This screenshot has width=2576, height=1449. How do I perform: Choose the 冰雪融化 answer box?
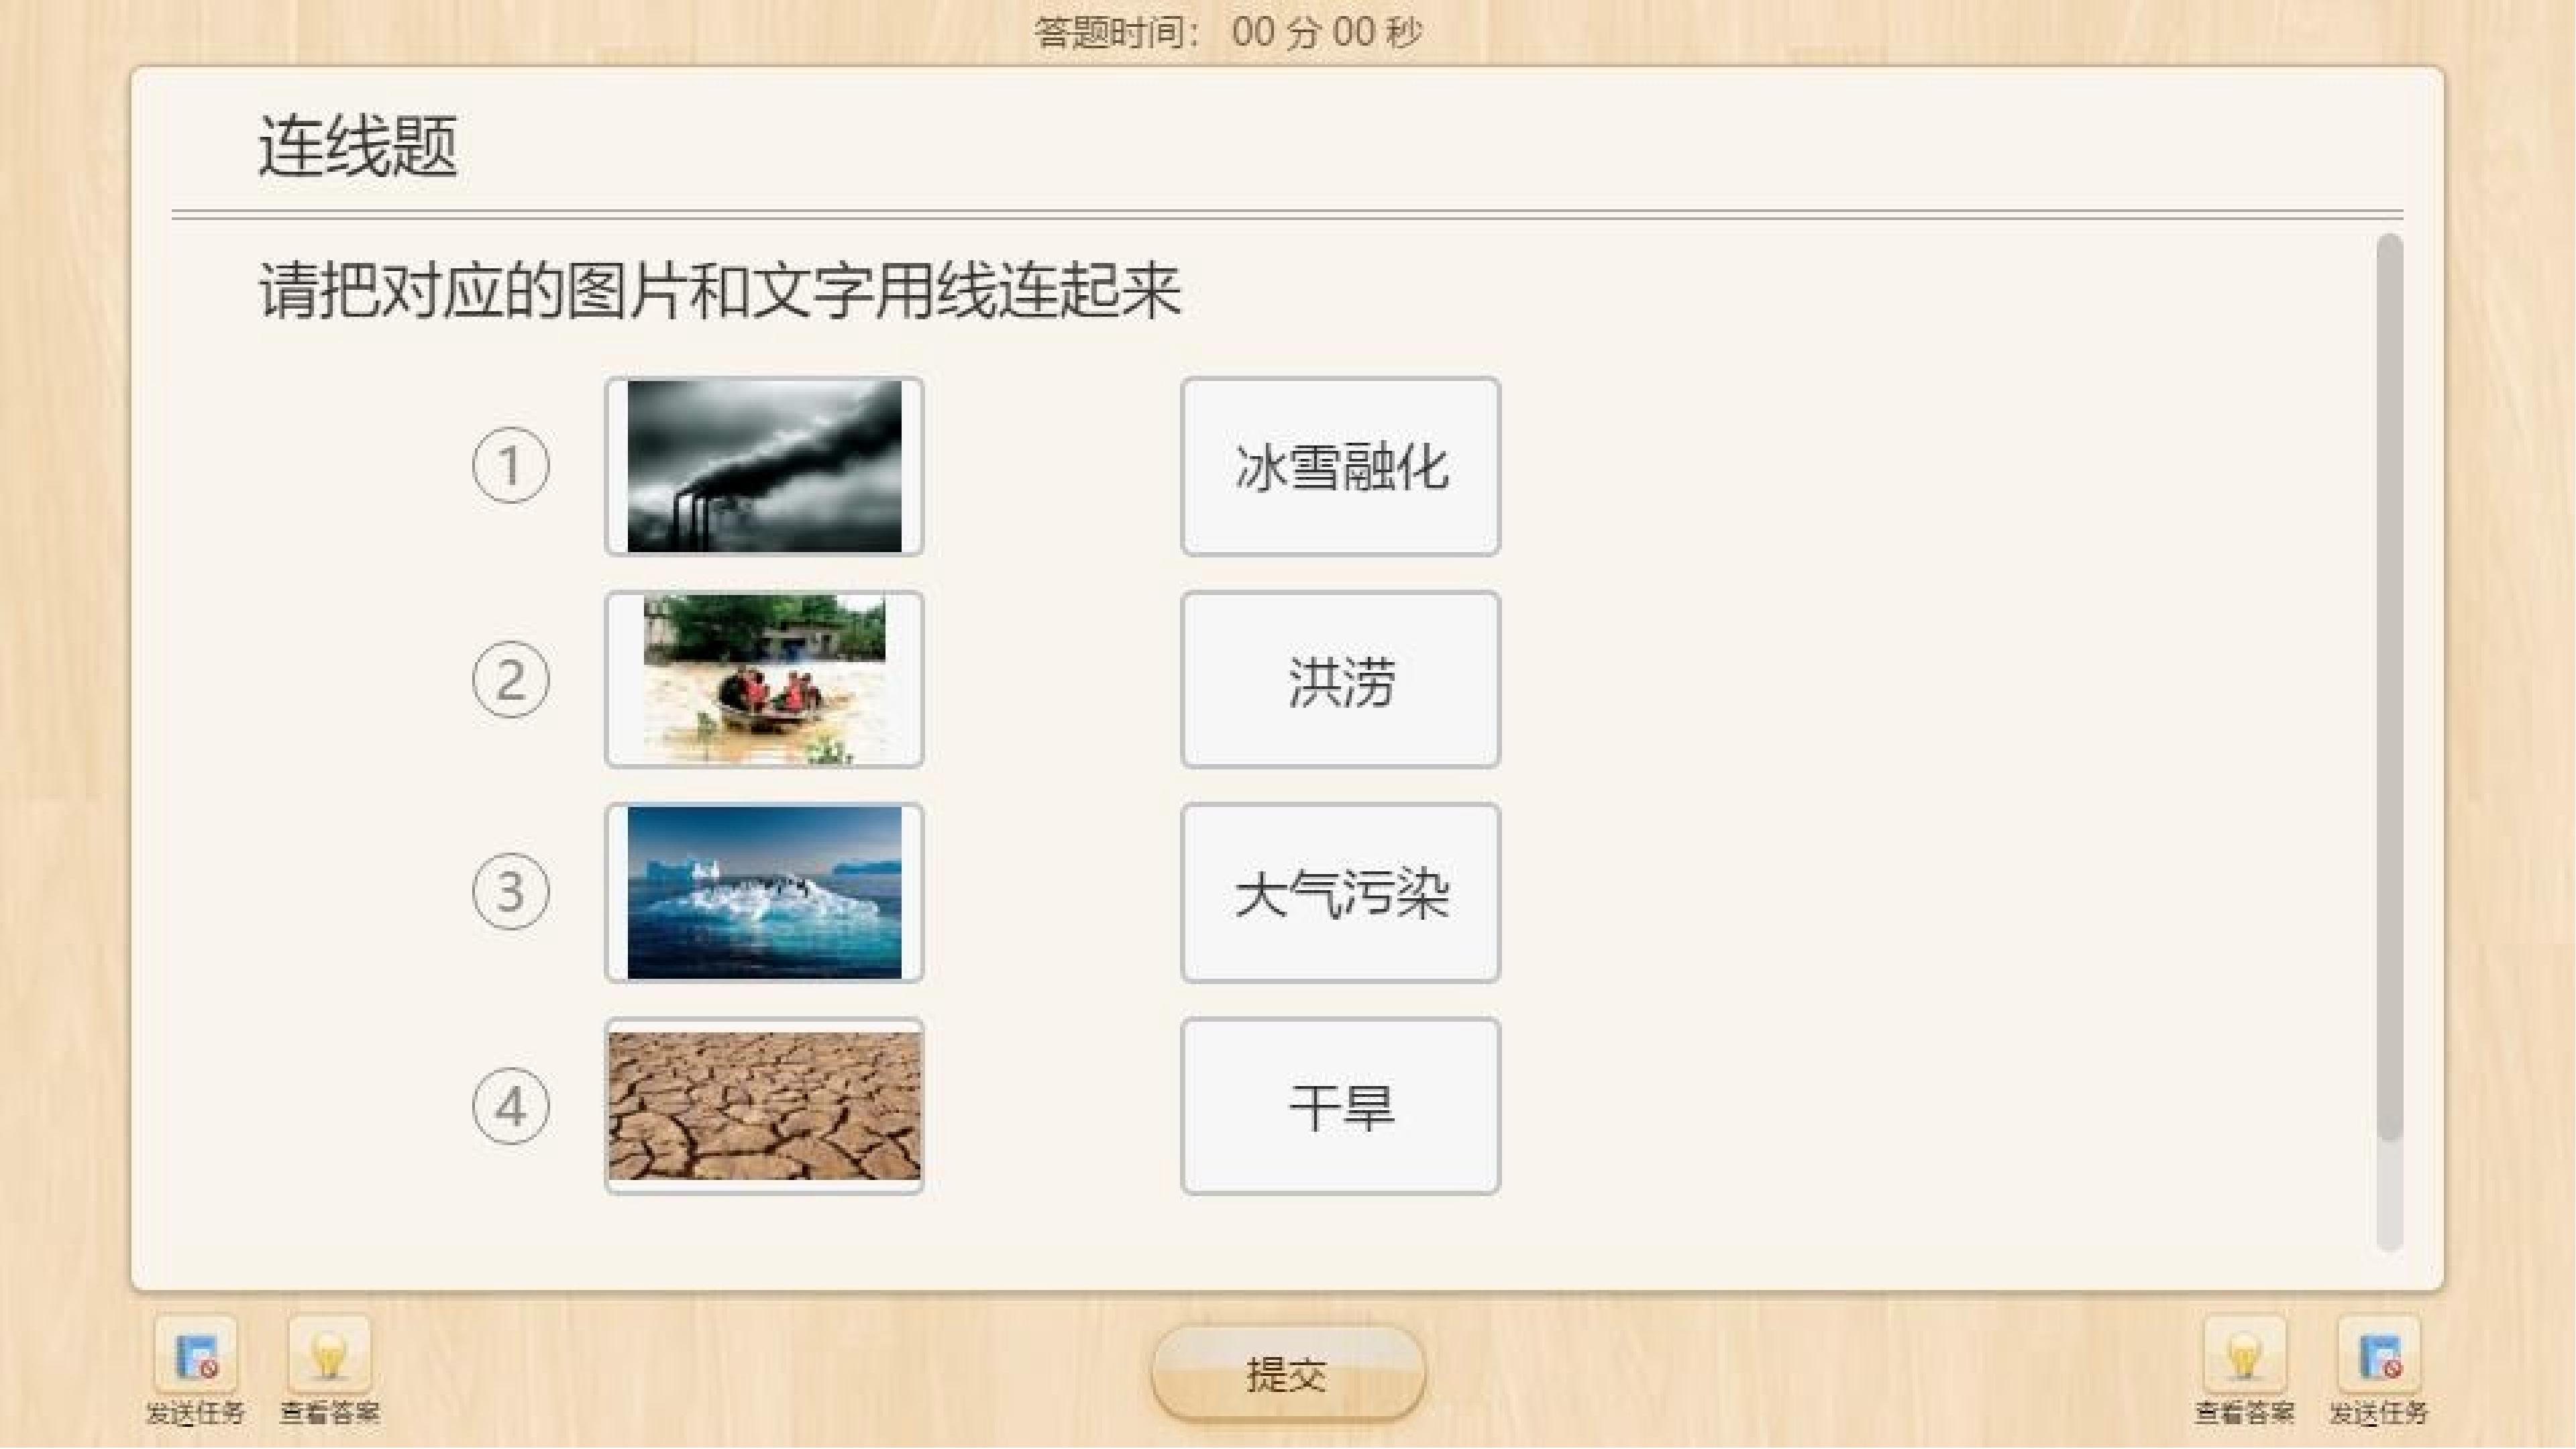pos(1340,466)
